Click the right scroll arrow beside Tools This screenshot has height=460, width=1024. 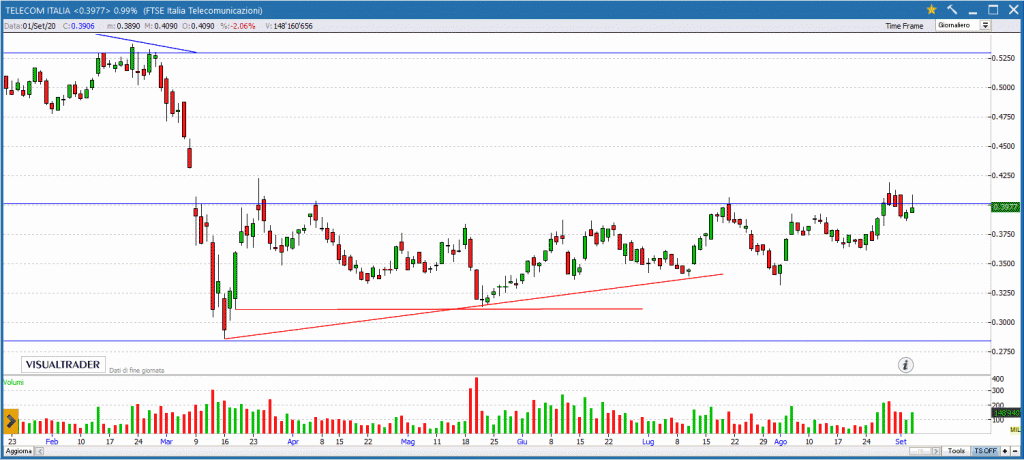tap(936, 451)
